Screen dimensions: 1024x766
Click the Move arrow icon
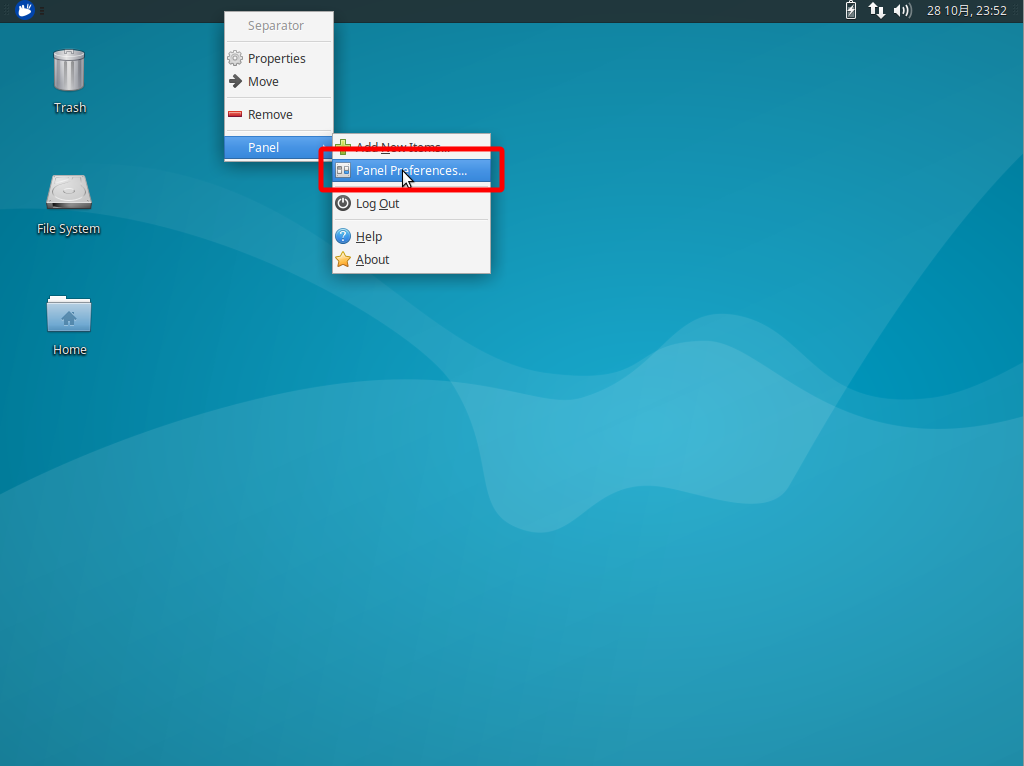pos(236,81)
